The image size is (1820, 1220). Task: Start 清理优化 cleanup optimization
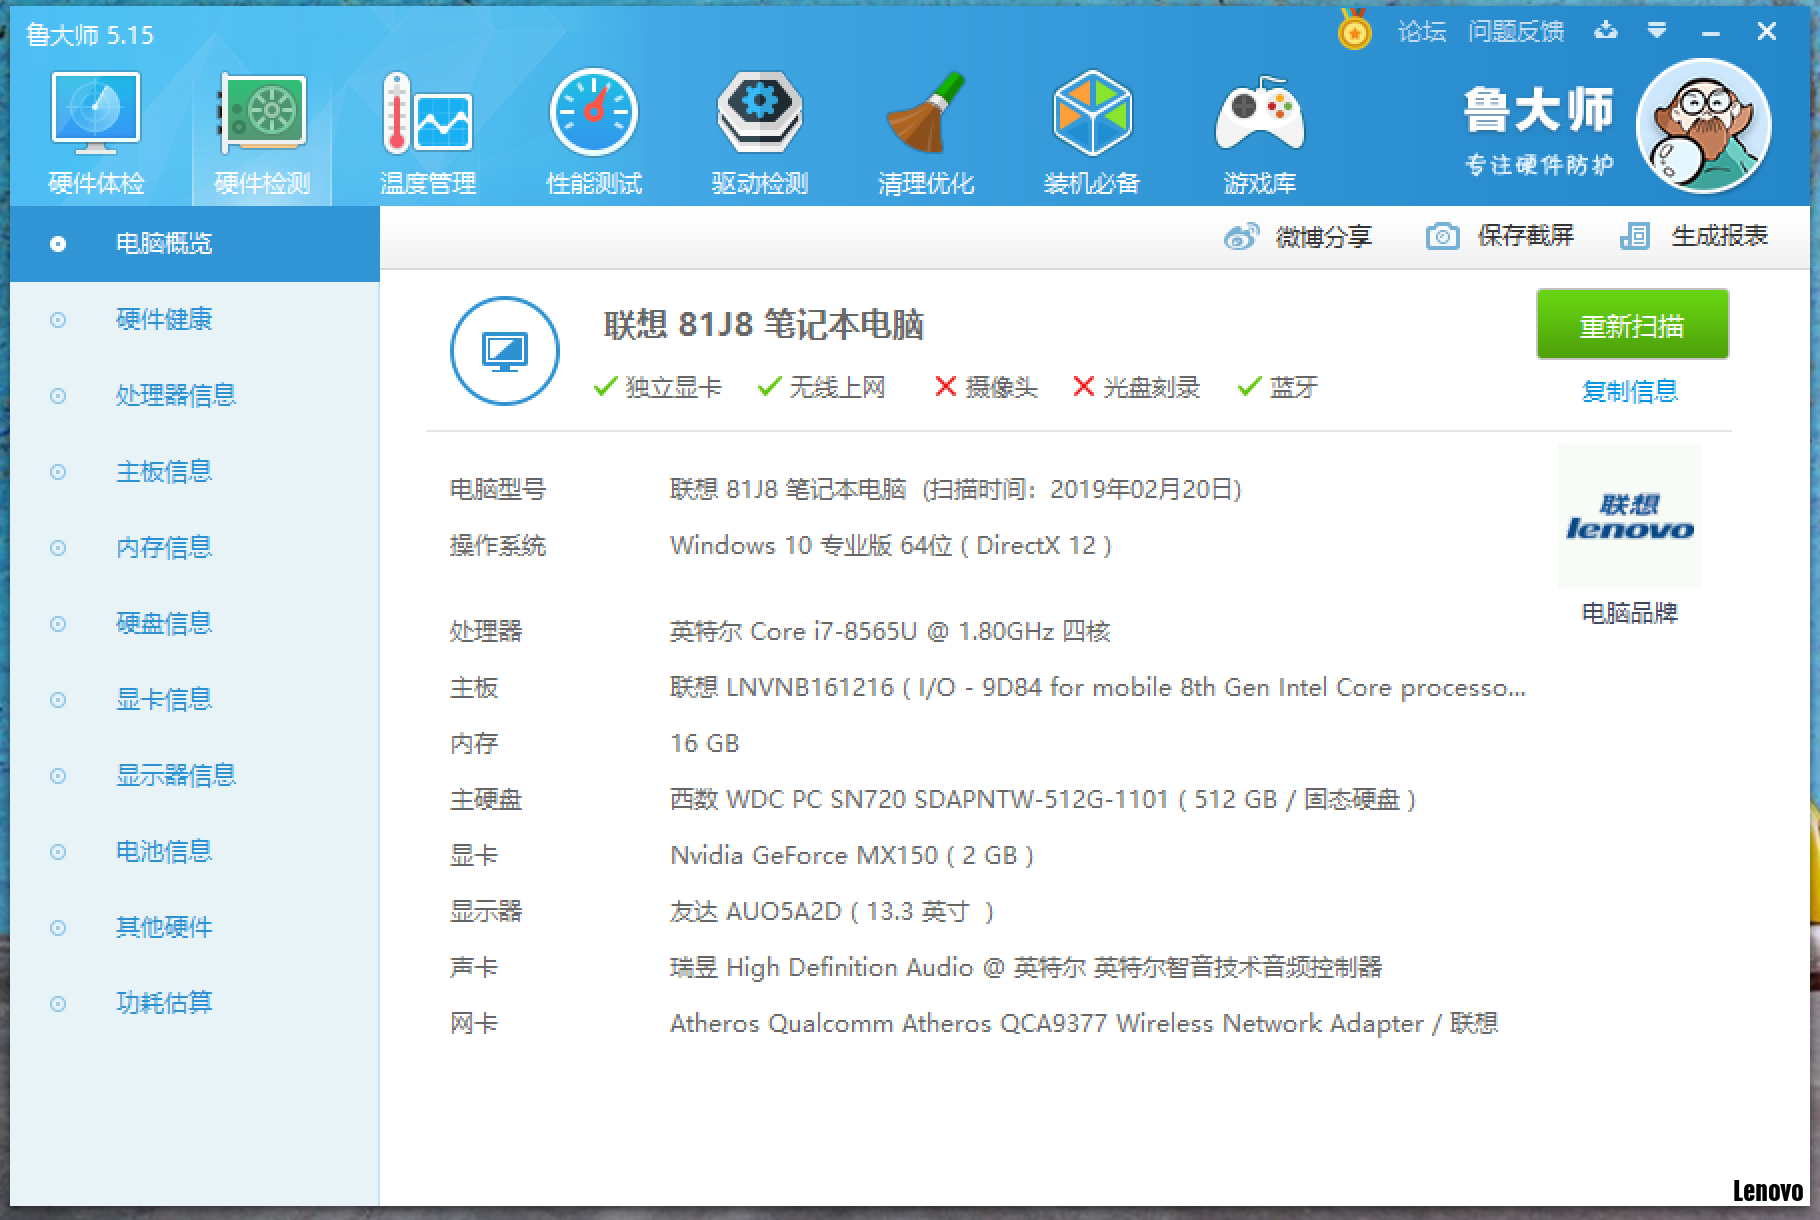pos(926,127)
